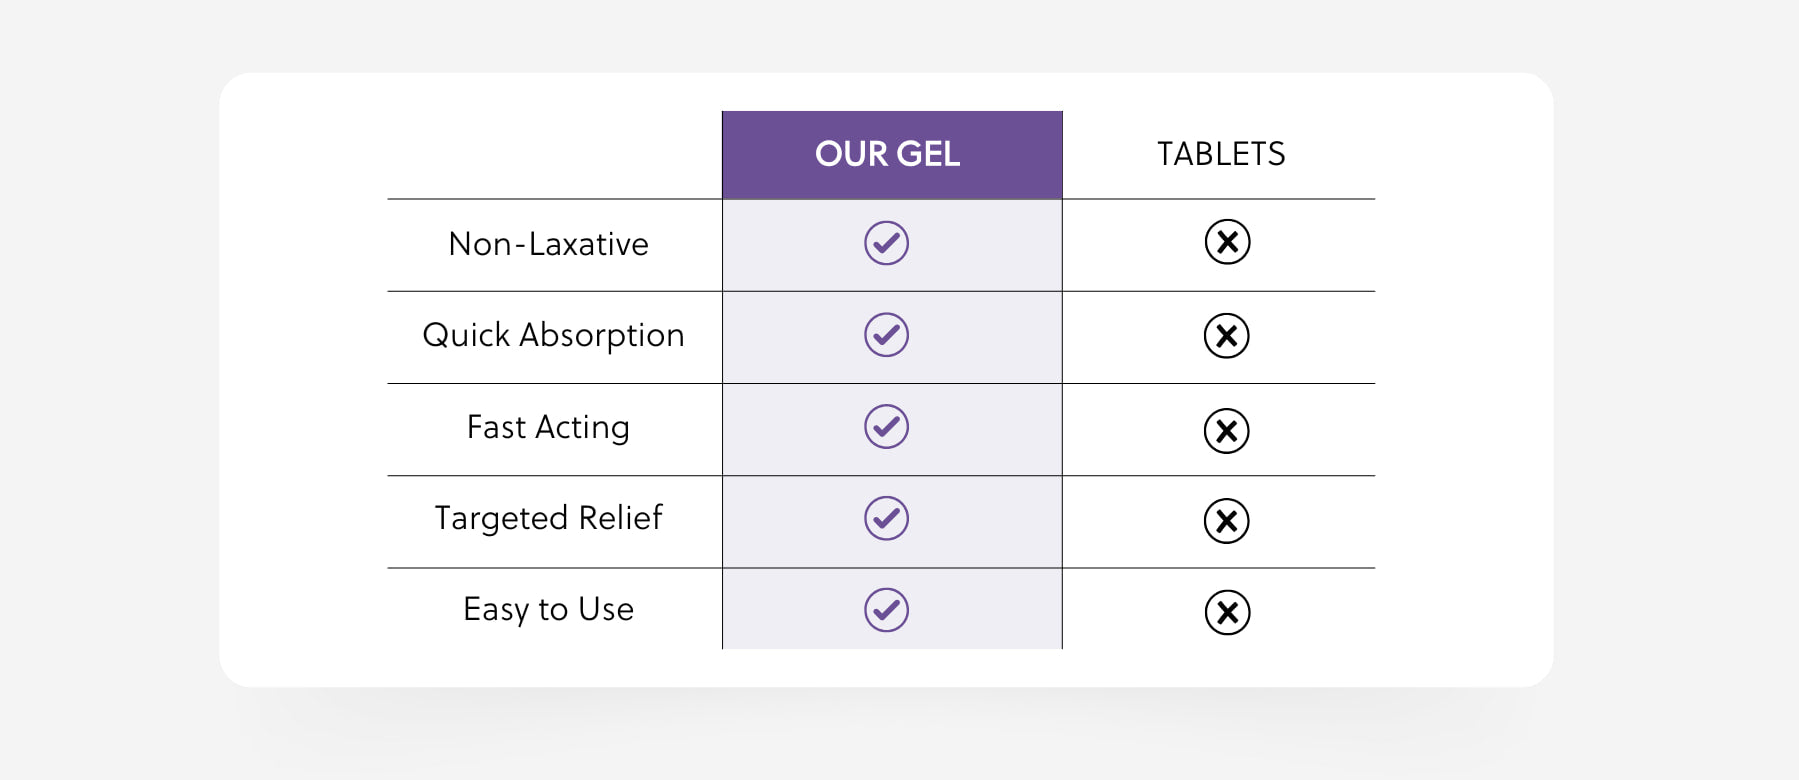Click the Fast Acting checkmark under Our Gel

click(x=886, y=427)
